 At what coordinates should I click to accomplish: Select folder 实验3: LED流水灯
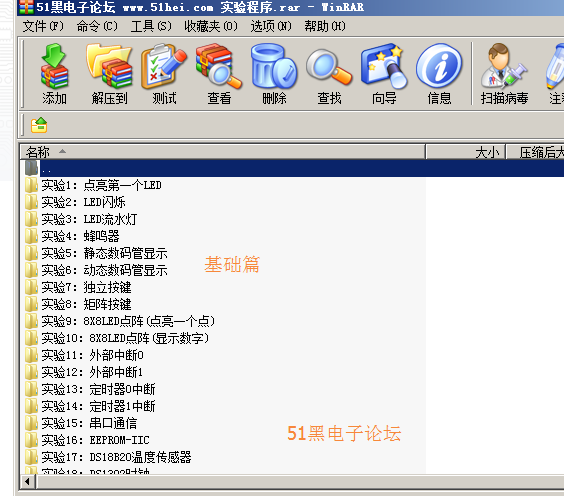tap(81, 219)
